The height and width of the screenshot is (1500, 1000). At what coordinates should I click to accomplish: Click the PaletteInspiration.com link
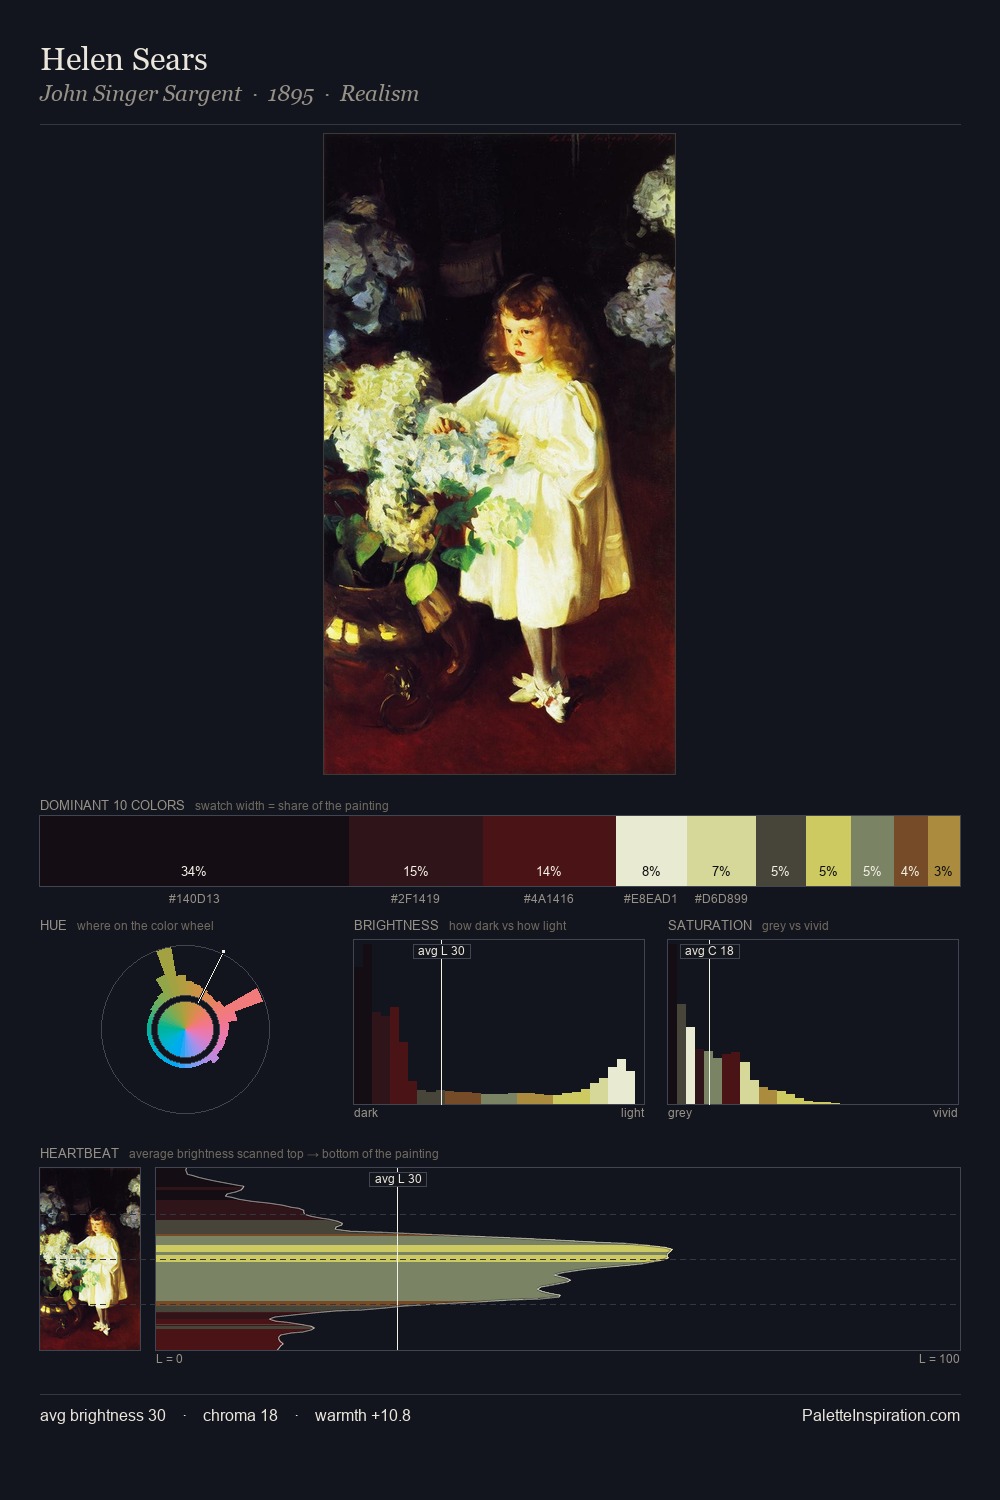881,1415
